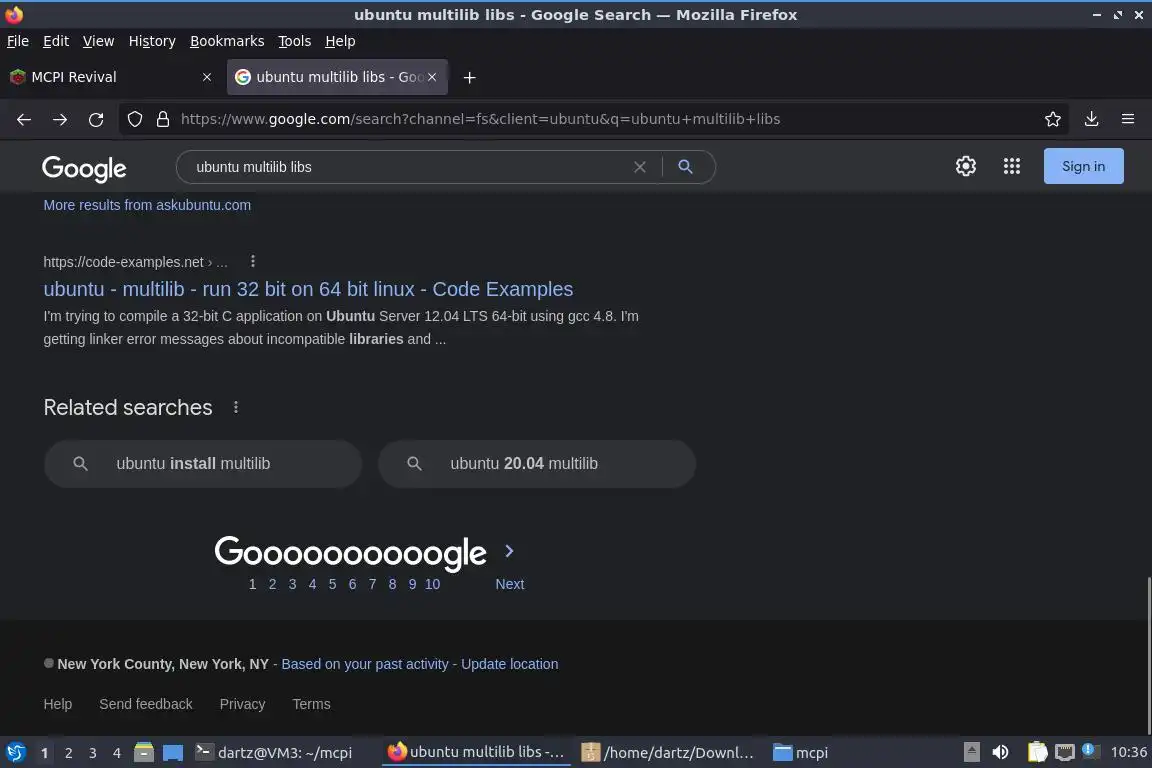Viewport: 1152px width, 768px height.
Task: Open dartz@VM3 terminal from taskbar
Action: click(273, 753)
